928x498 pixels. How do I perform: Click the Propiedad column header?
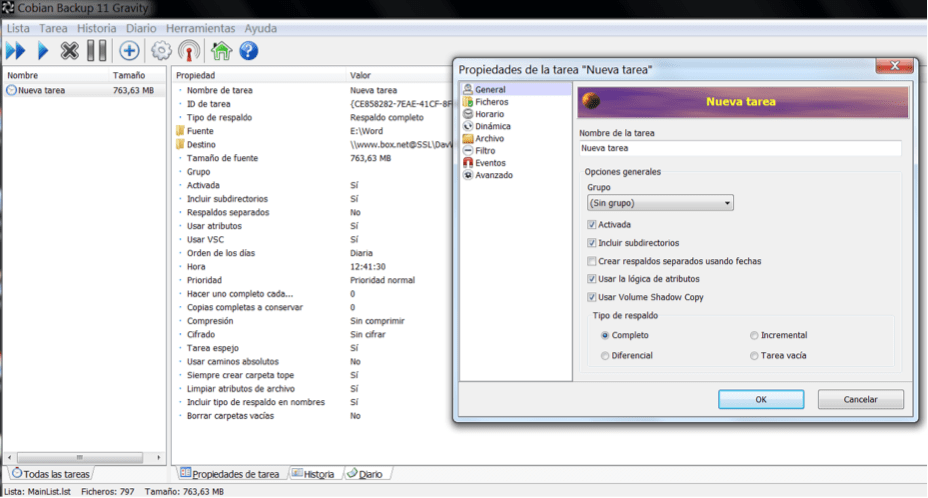[x=259, y=75]
